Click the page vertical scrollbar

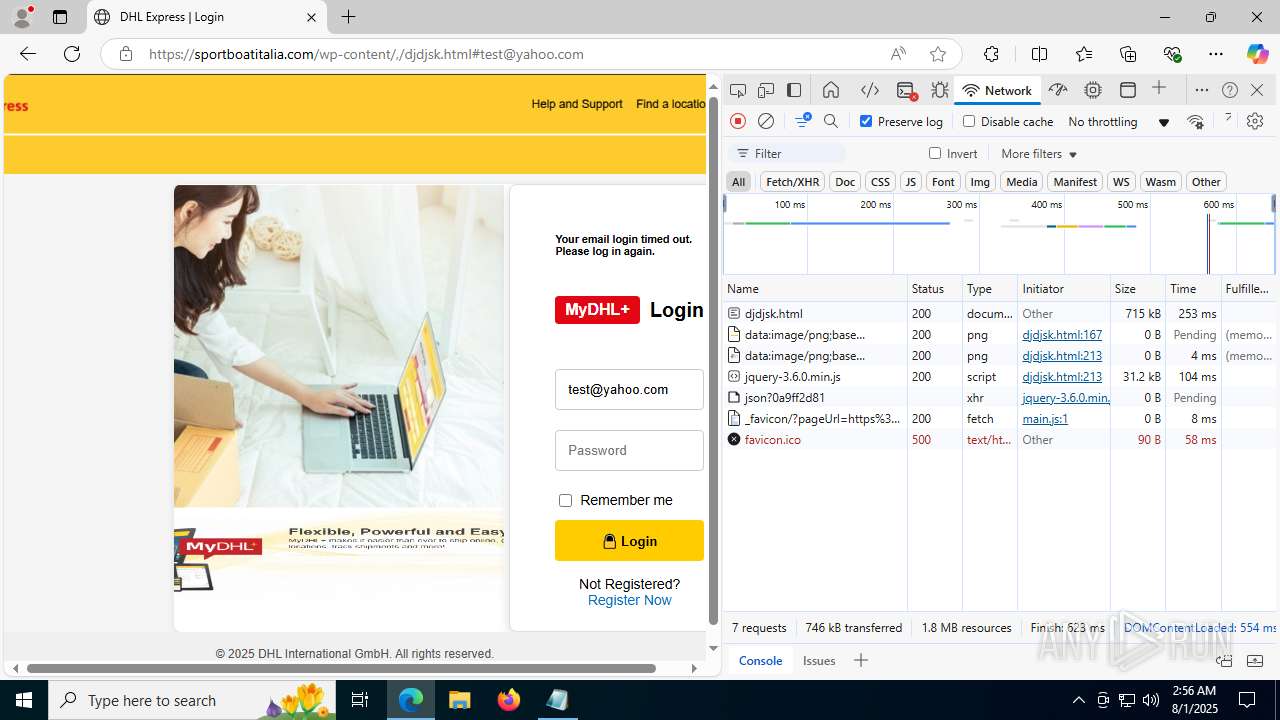[x=713, y=360]
